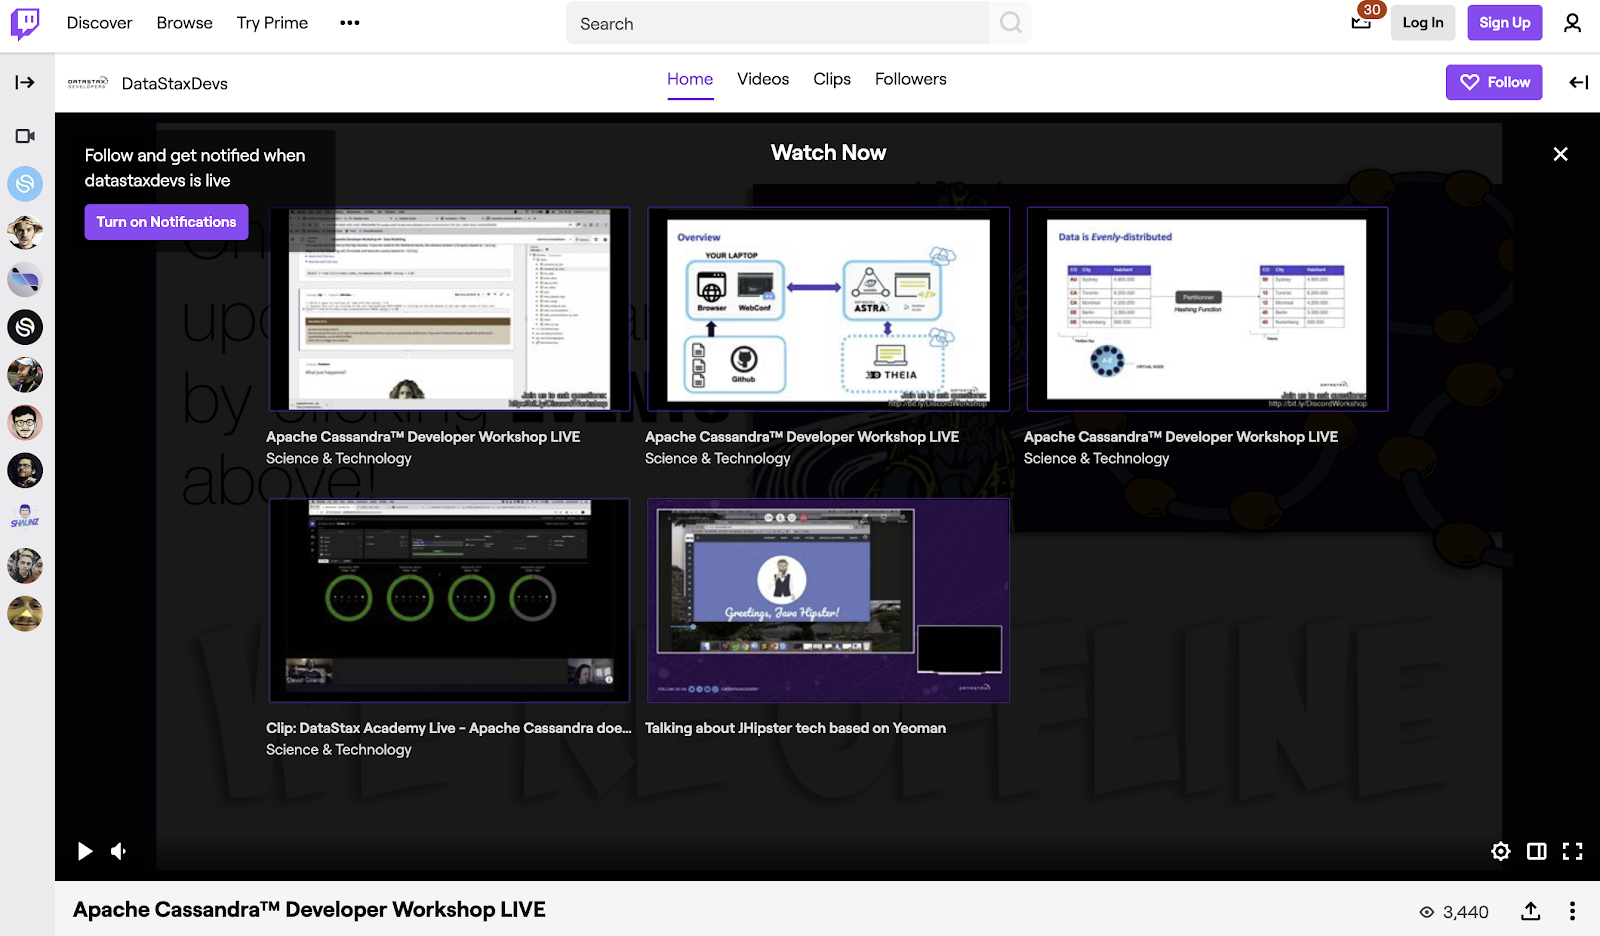Click Turn on Notifications button

[x=166, y=222]
